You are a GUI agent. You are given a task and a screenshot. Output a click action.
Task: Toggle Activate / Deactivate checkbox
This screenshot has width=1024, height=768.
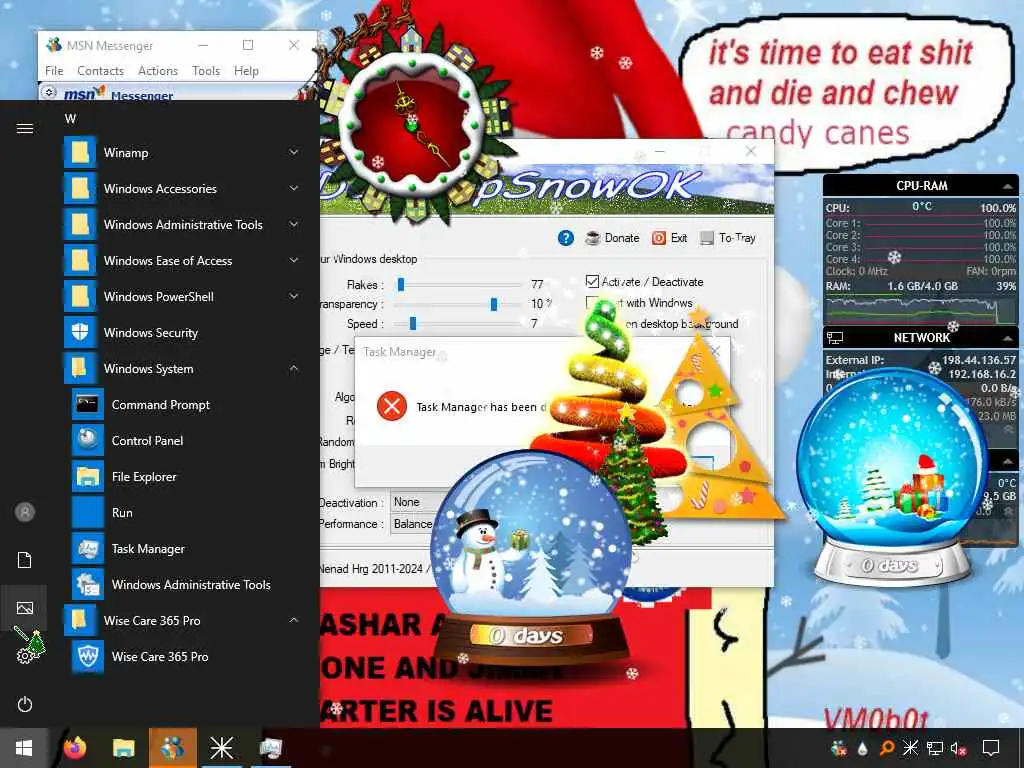[592, 281]
